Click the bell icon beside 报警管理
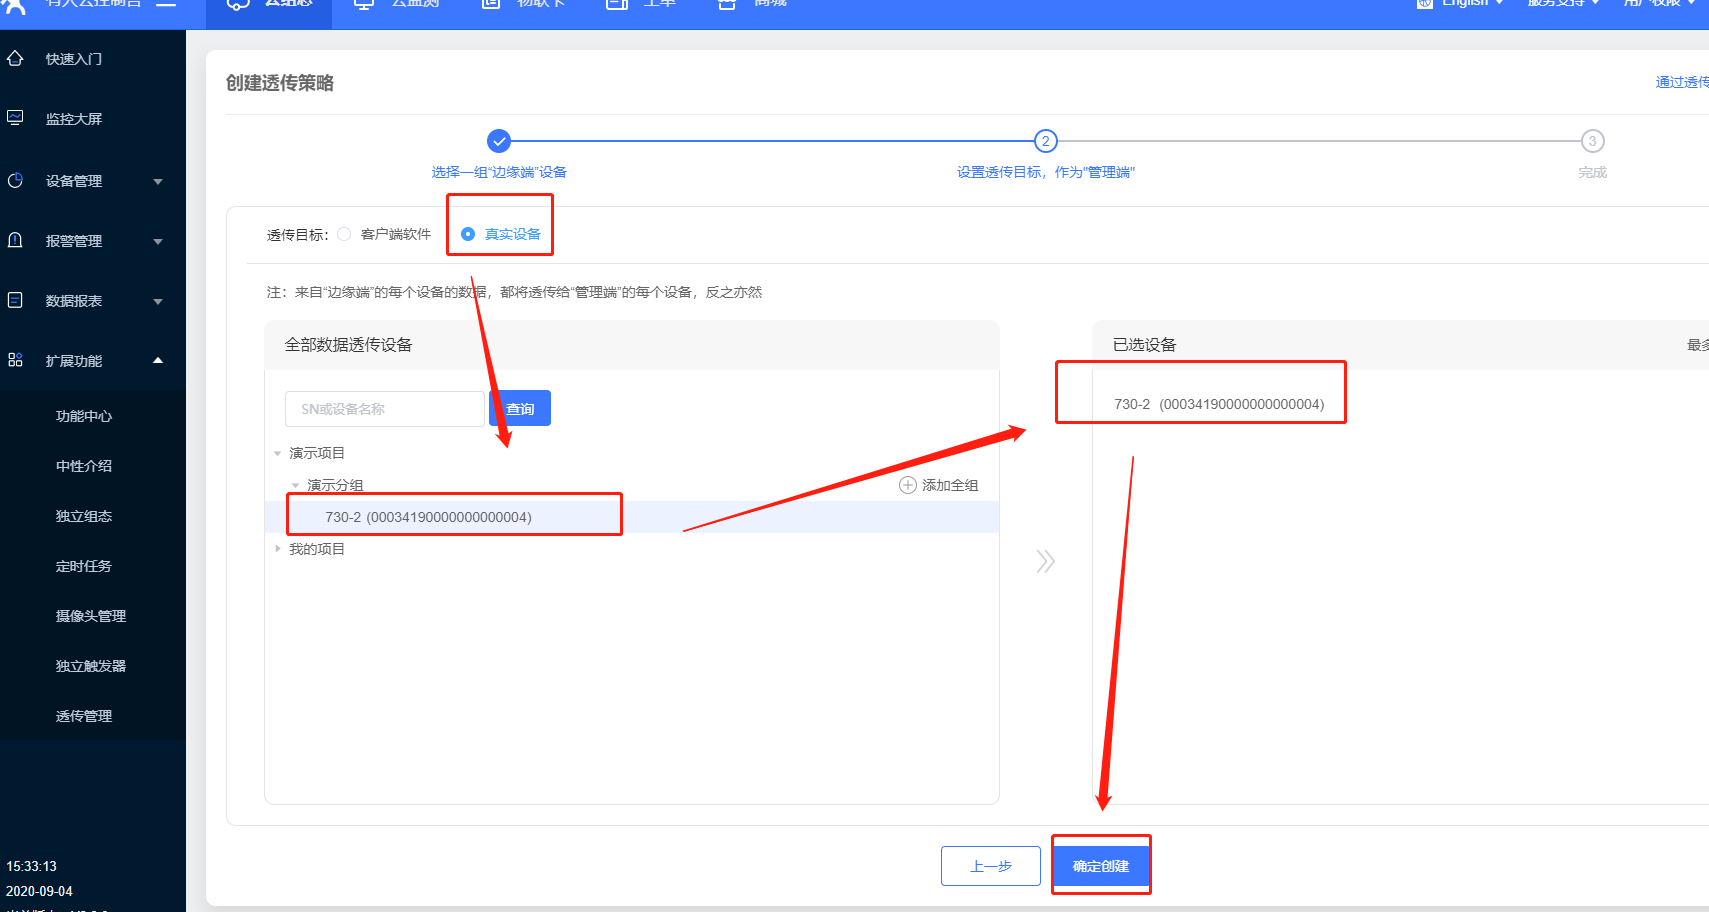1709x912 pixels. 15,241
